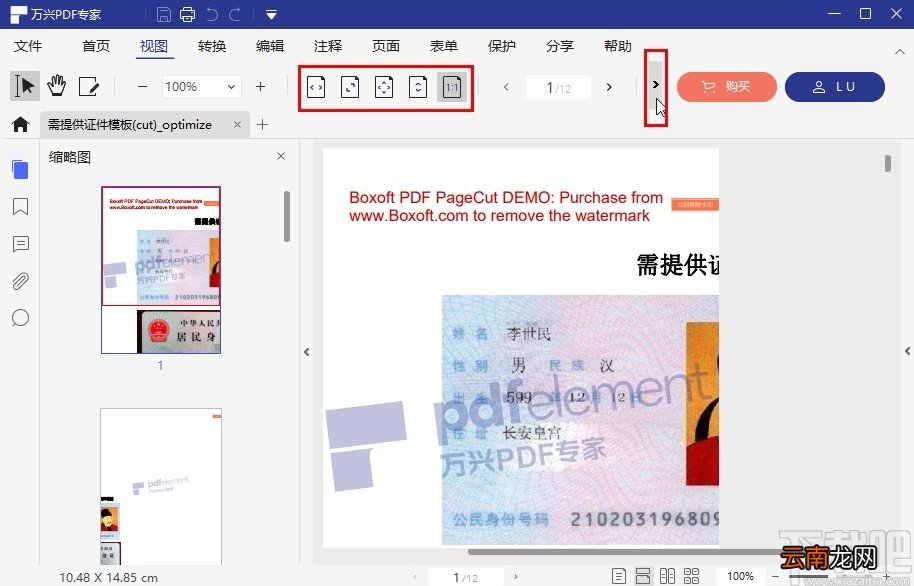Open the 文件 menu
This screenshot has width=914, height=586.
pyautogui.click(x=28, y=46)
